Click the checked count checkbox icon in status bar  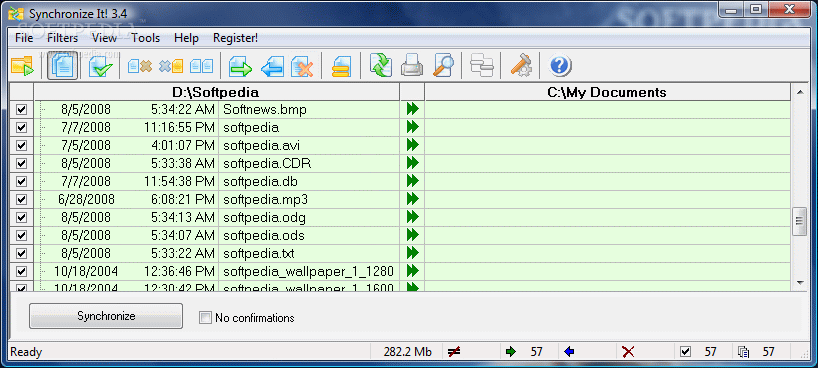point(686,352)
